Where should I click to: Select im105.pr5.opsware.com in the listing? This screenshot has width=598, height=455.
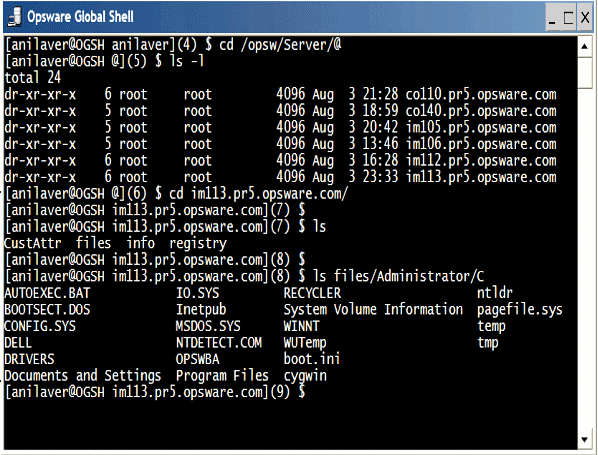click(x=481, y=127)
